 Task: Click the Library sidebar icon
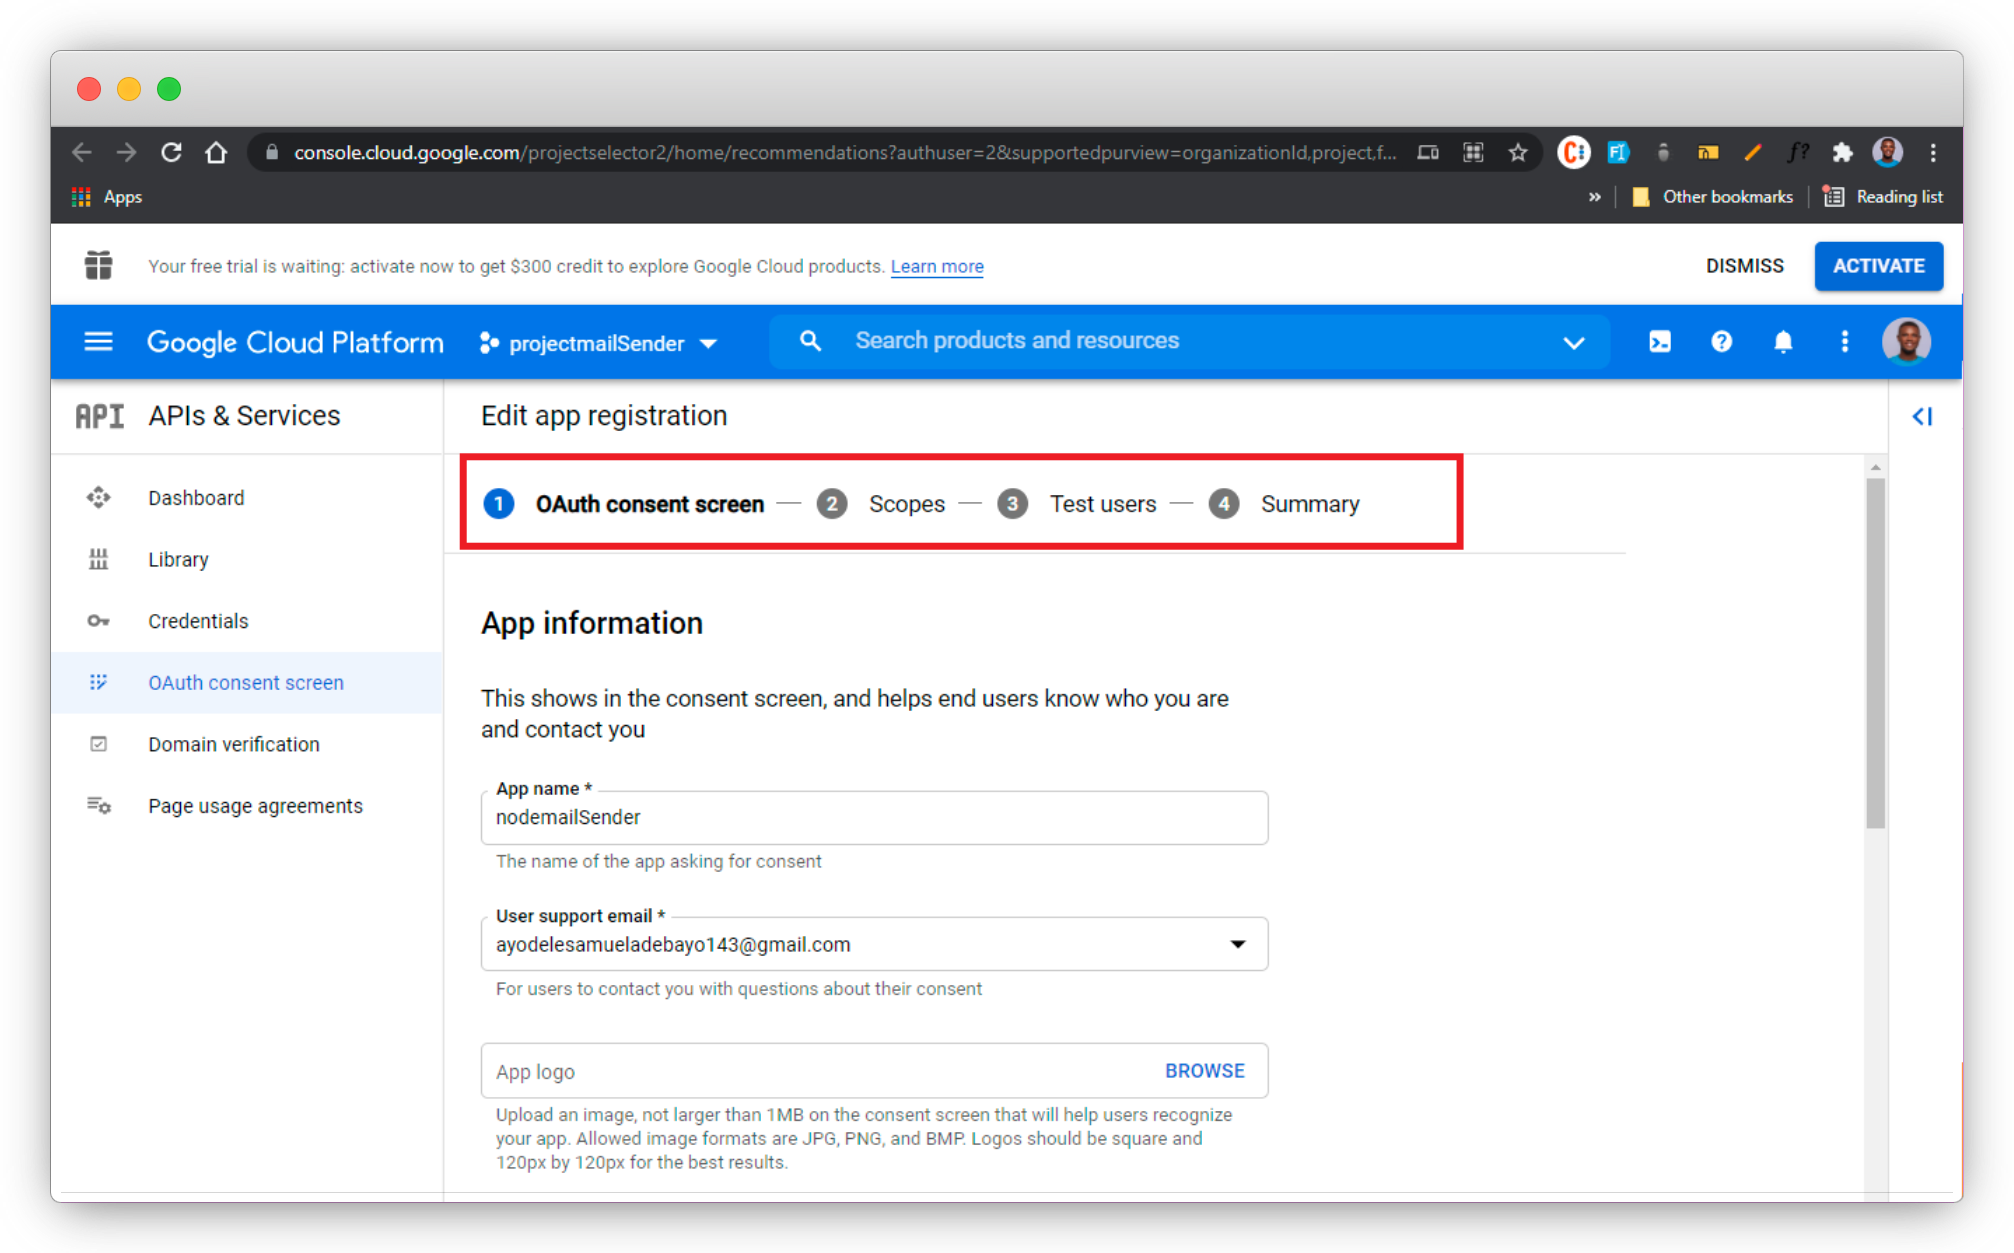tap(98, 559)
